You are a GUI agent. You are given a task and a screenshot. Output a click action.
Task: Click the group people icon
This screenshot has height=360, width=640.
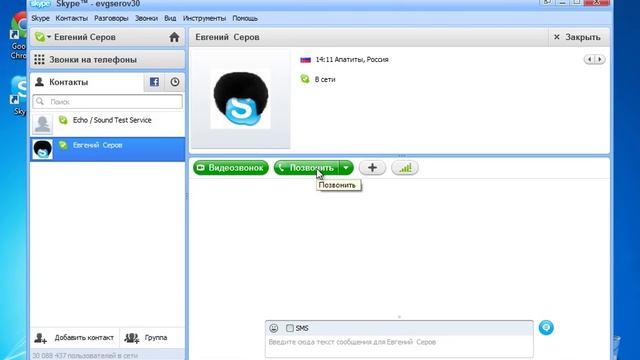[x=131, y=338]
